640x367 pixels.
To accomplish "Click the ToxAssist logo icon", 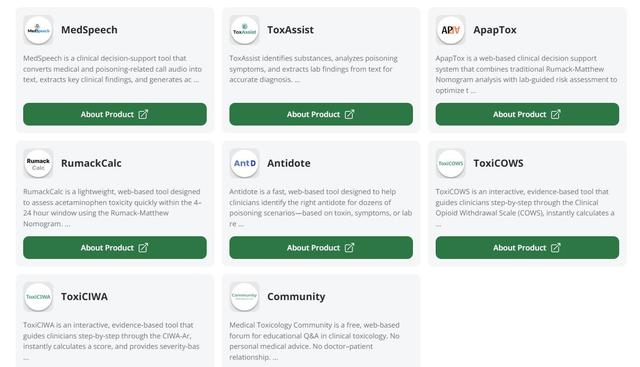I will (244, 30).
